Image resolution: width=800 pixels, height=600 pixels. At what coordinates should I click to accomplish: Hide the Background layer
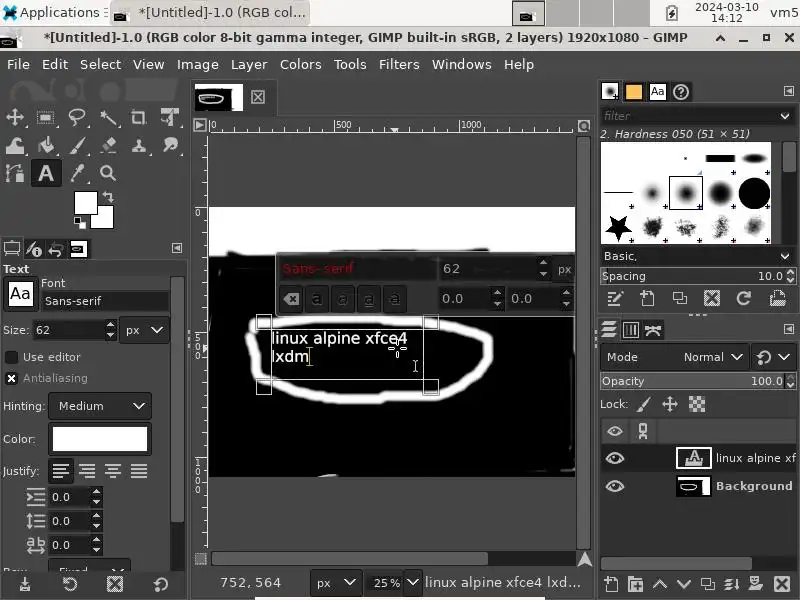point(615,486)
